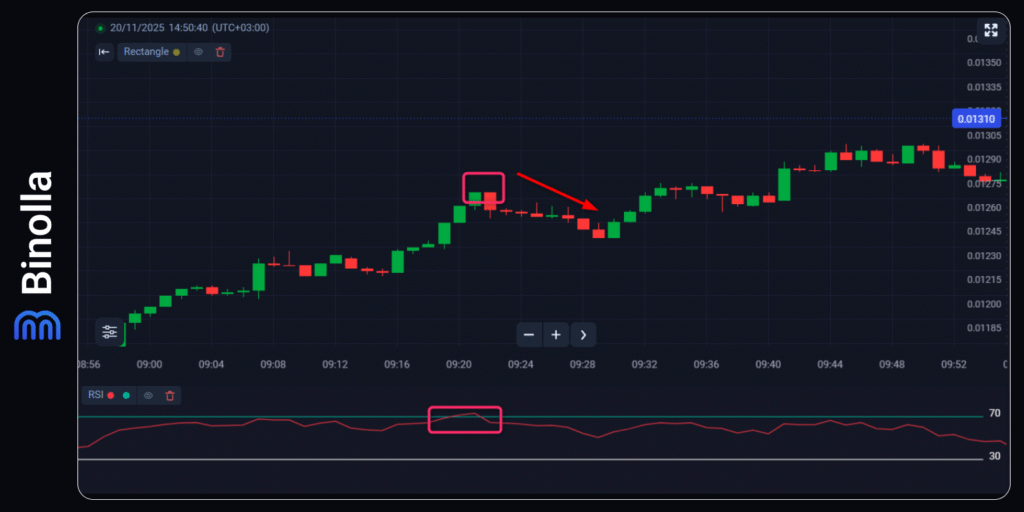Zoom in the chart with plus
1024x512 pixels.
556,334
